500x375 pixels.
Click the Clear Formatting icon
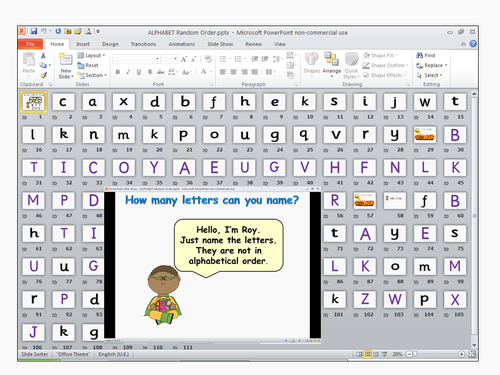[208, 59]
